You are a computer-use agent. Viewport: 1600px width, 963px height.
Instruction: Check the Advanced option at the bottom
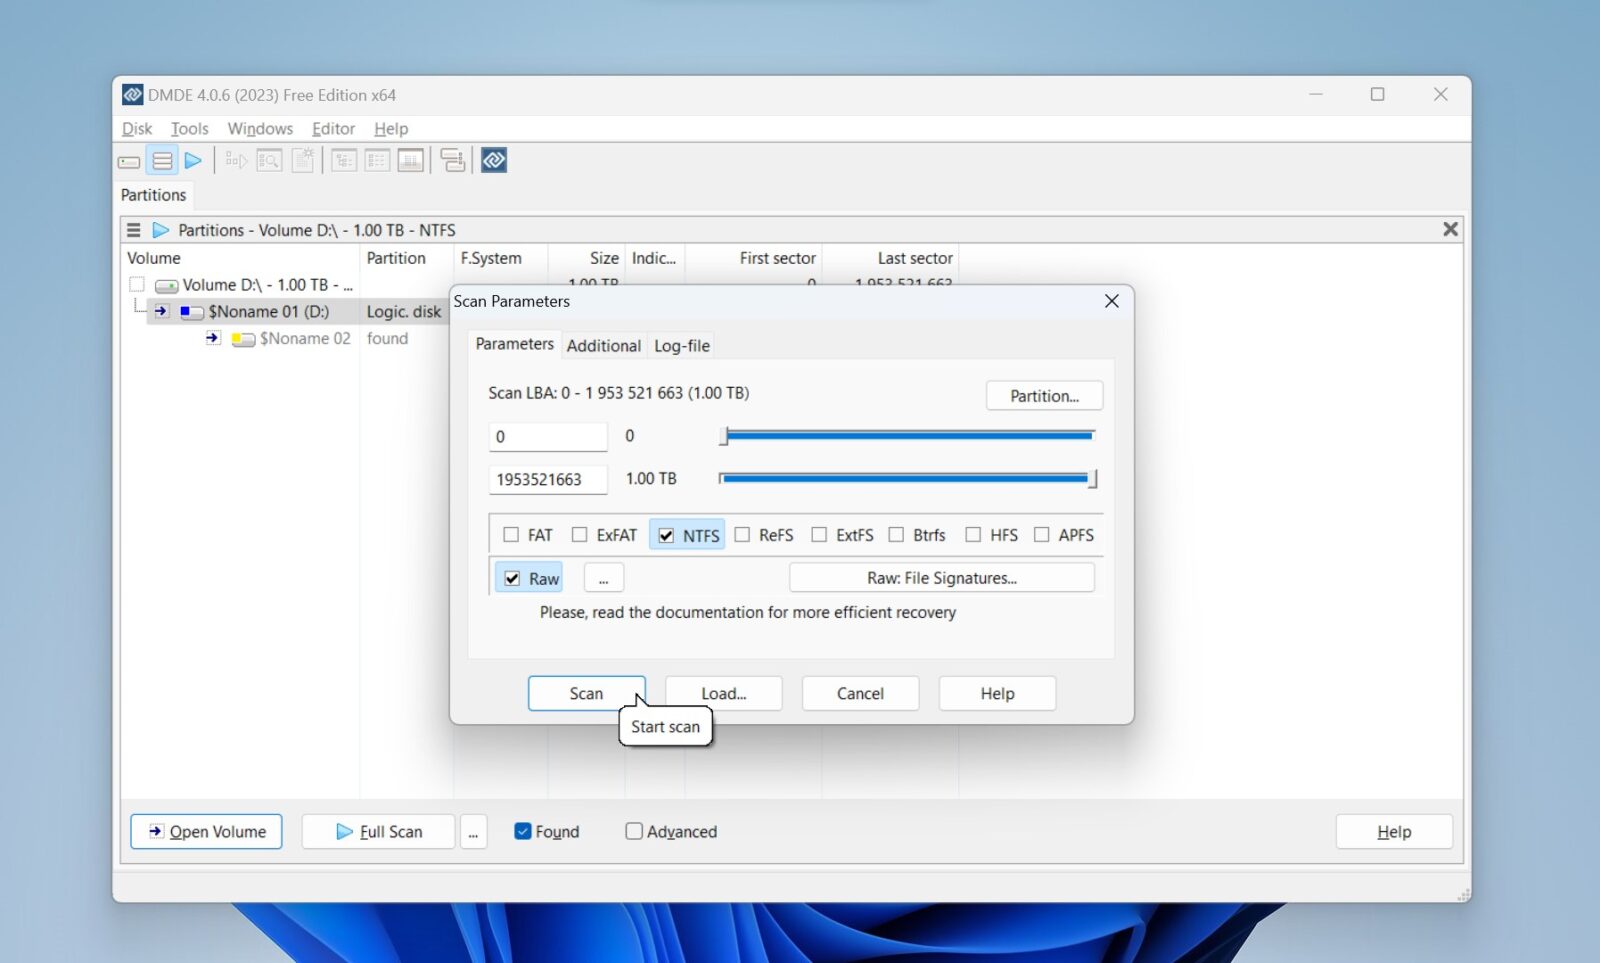click(634, 831)
